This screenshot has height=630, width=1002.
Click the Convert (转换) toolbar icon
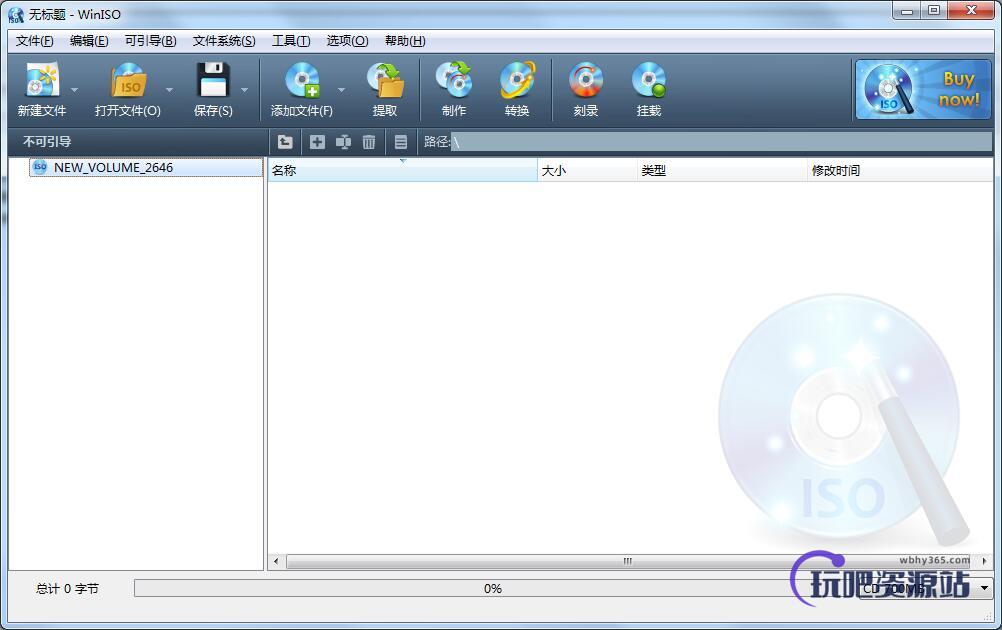(517, 80)
